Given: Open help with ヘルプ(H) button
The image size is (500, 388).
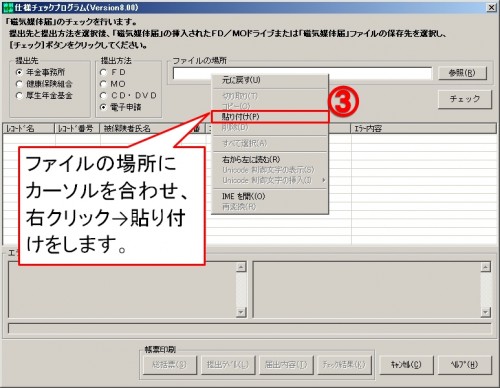Looking at the screenshot, I should coord(464,365).
